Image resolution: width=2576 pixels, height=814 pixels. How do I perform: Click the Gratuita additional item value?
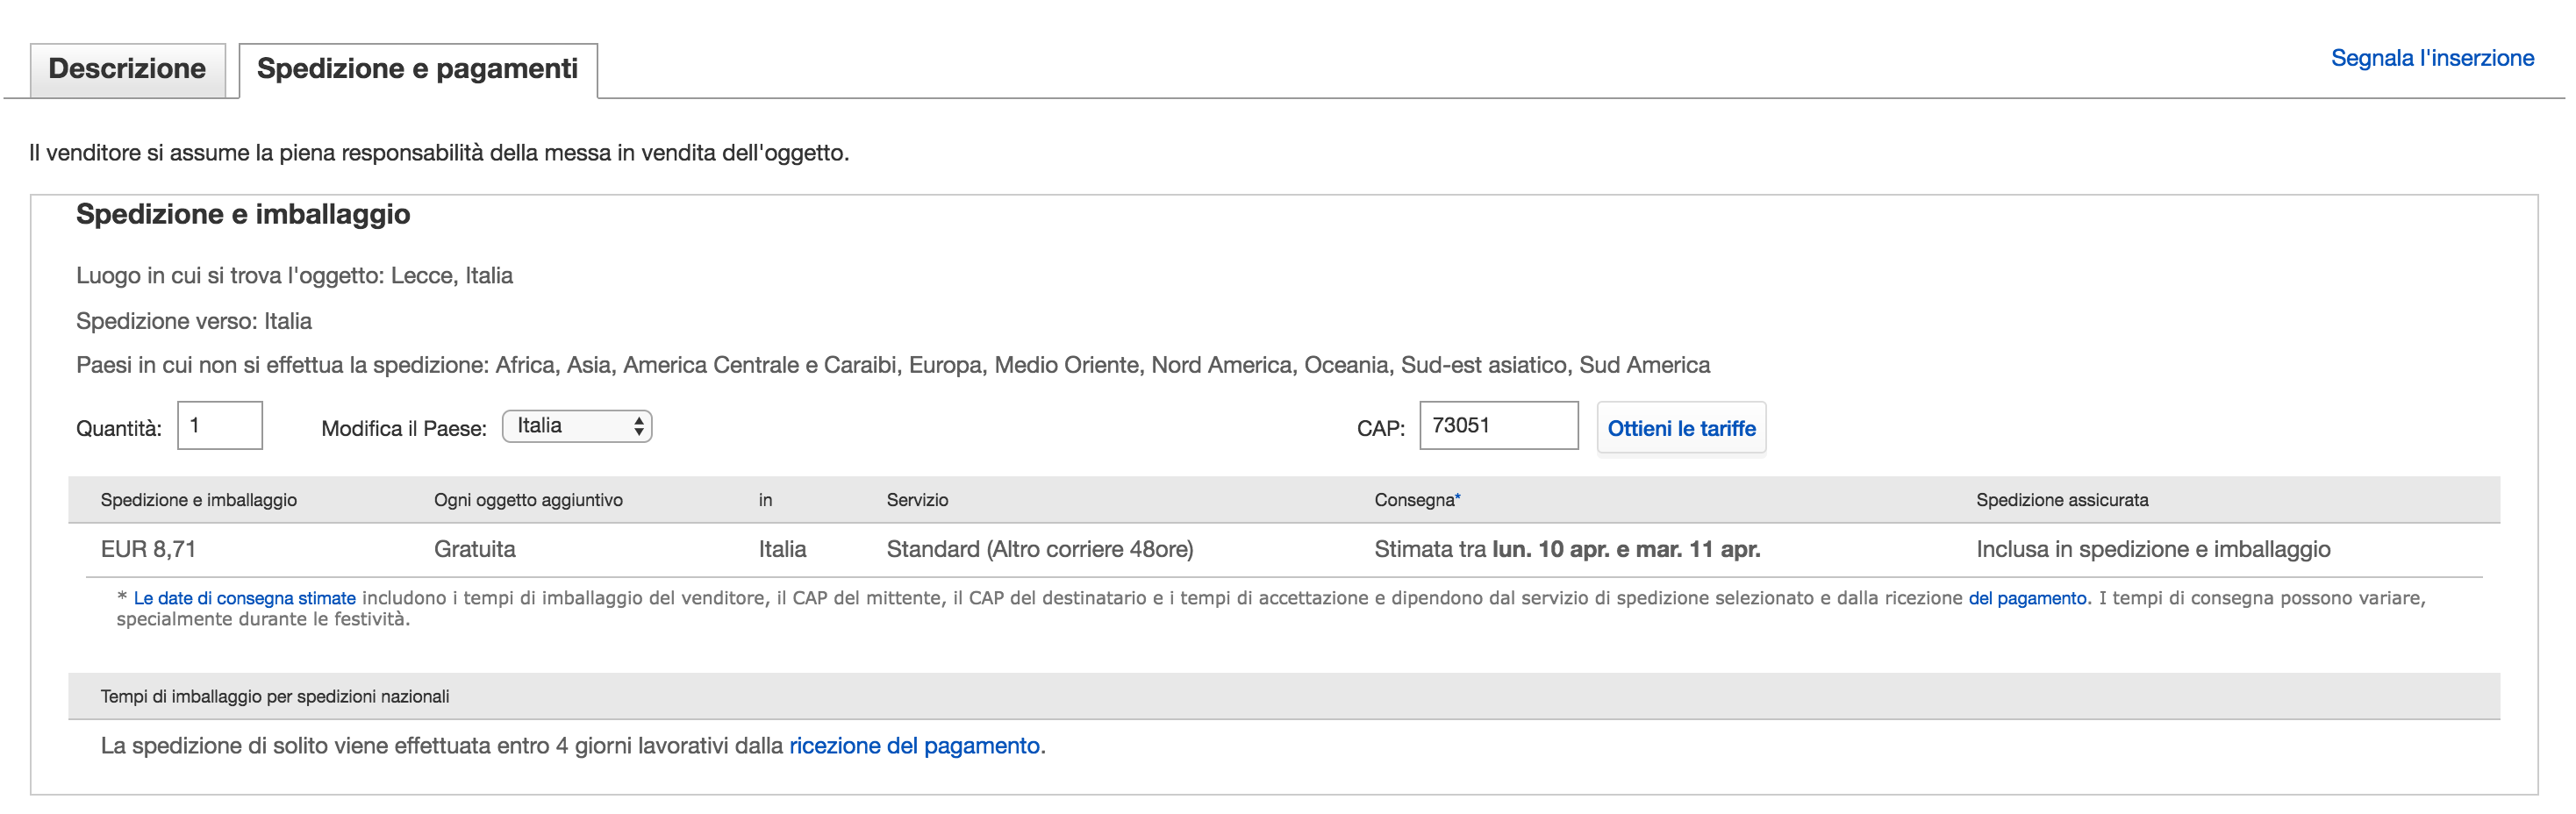pos(474,549)
